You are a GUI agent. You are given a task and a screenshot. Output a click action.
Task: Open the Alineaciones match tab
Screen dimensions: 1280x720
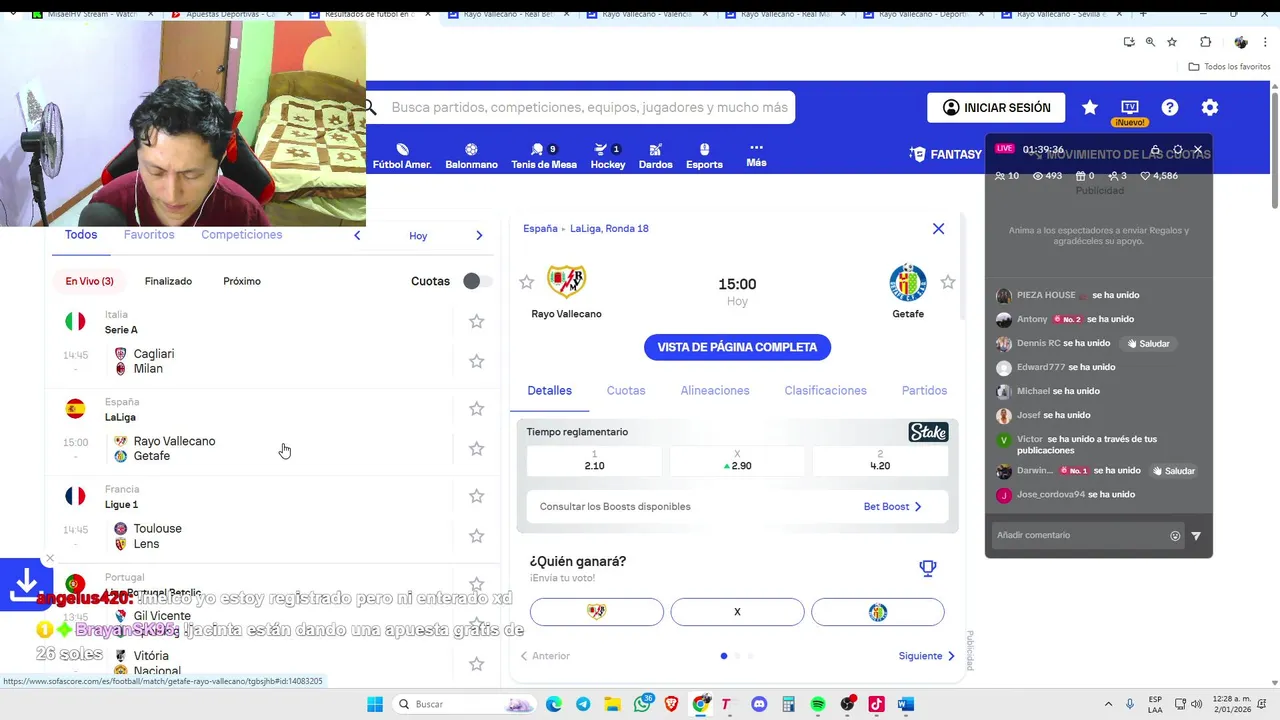tap(715, 391)
